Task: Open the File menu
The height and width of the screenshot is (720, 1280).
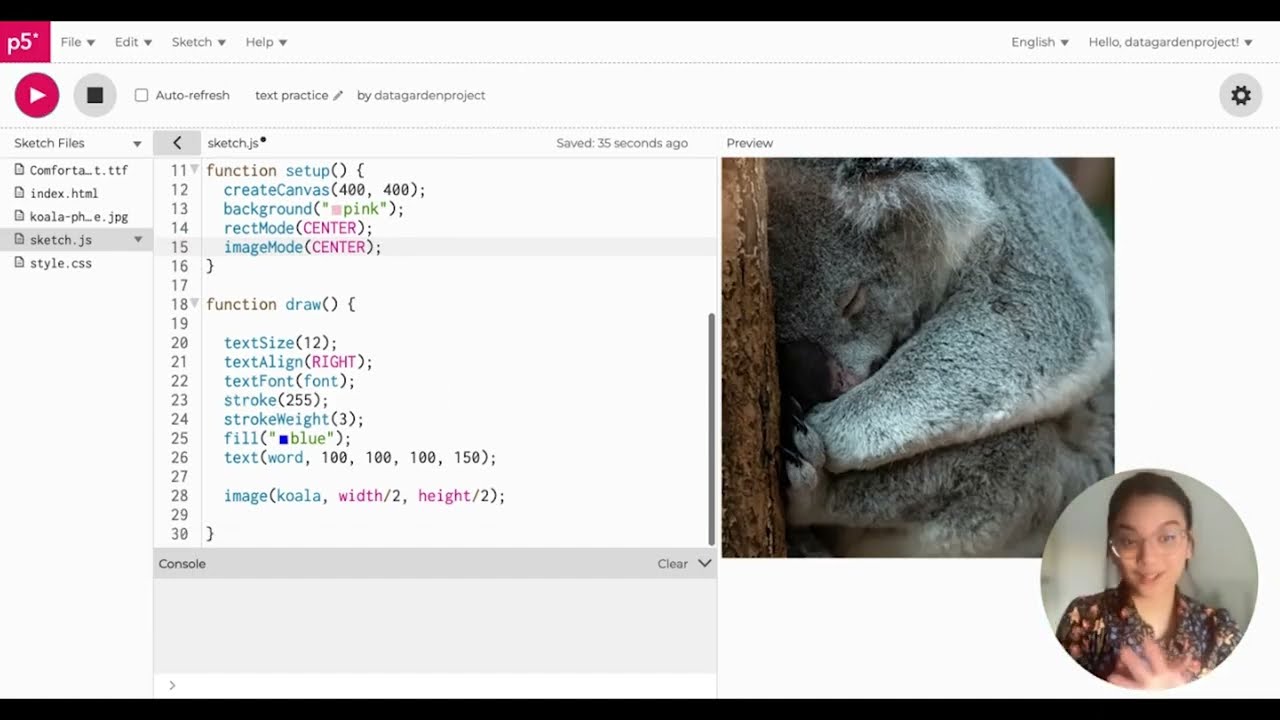Action: (x=78, y=42)
